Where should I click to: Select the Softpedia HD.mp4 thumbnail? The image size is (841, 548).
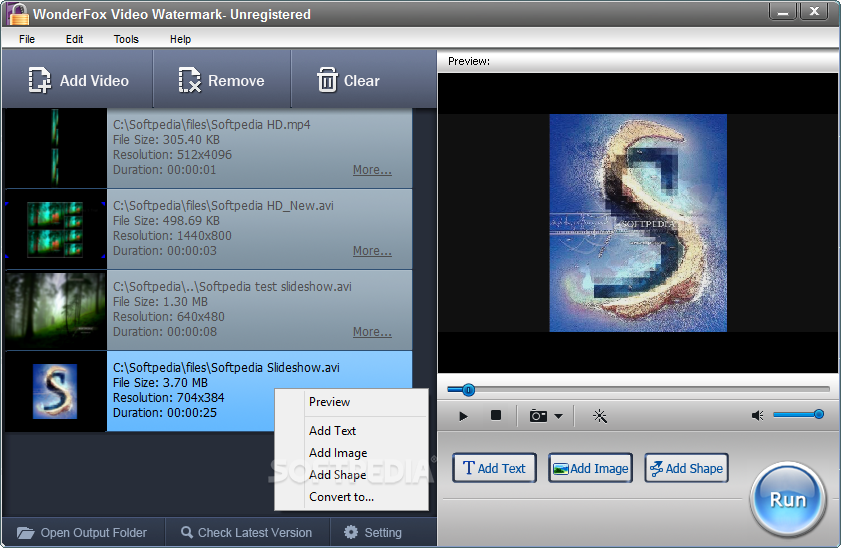pos(55,148)
